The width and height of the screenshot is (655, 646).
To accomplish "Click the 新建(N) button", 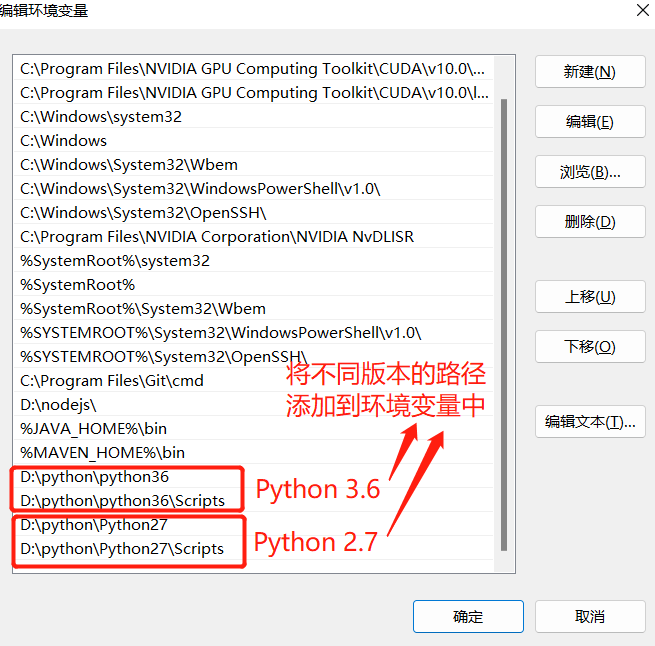I will click(590, 71).
